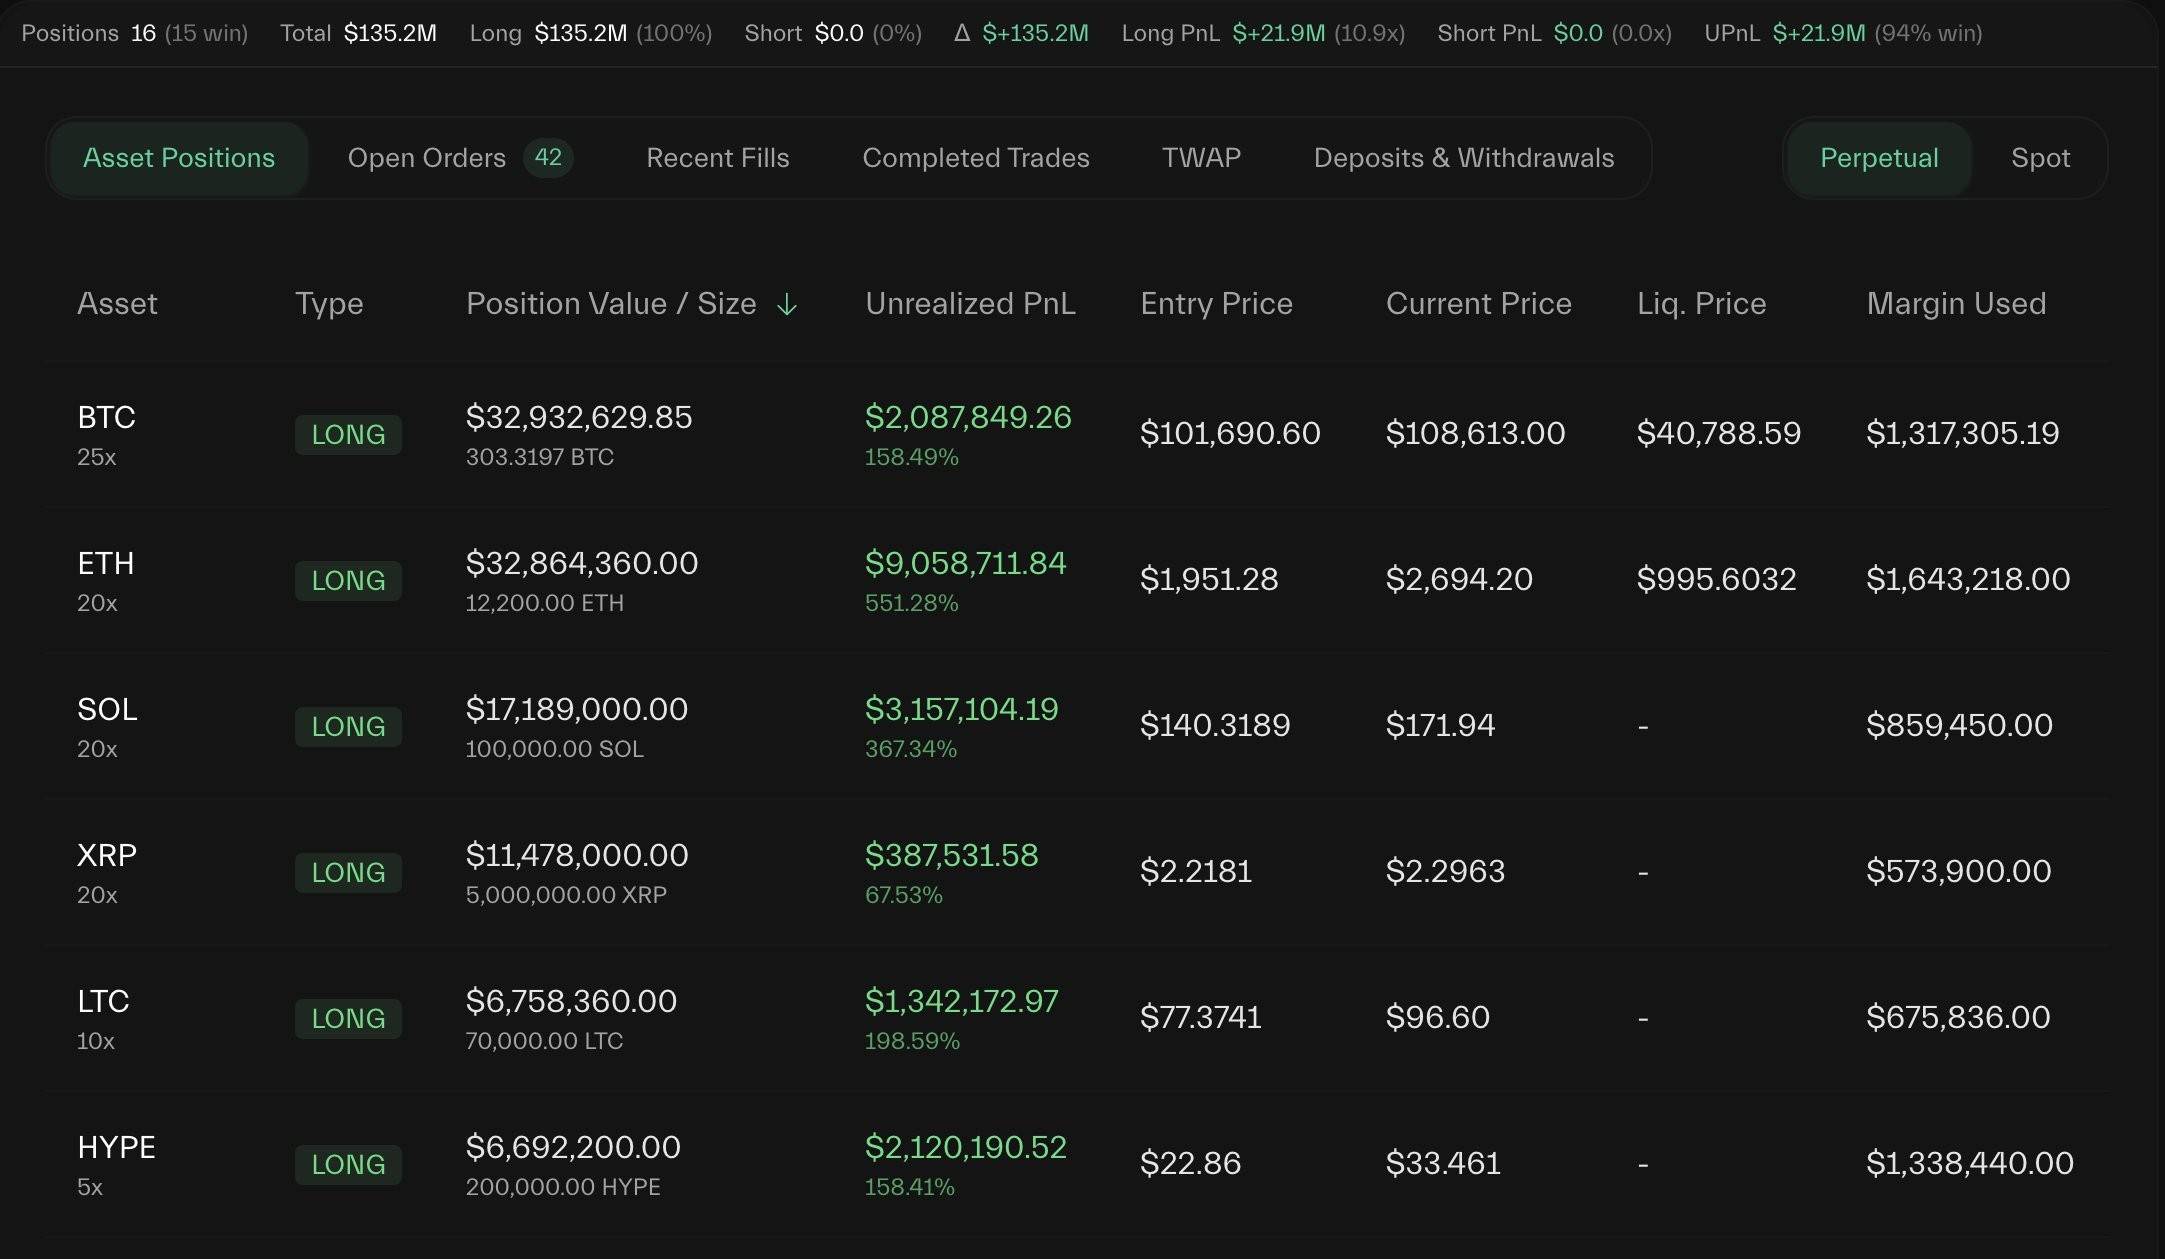Screen dimensions: 2165x1259
Task: Click ETH position value $32,864,360.00
Action: (582, 563)
